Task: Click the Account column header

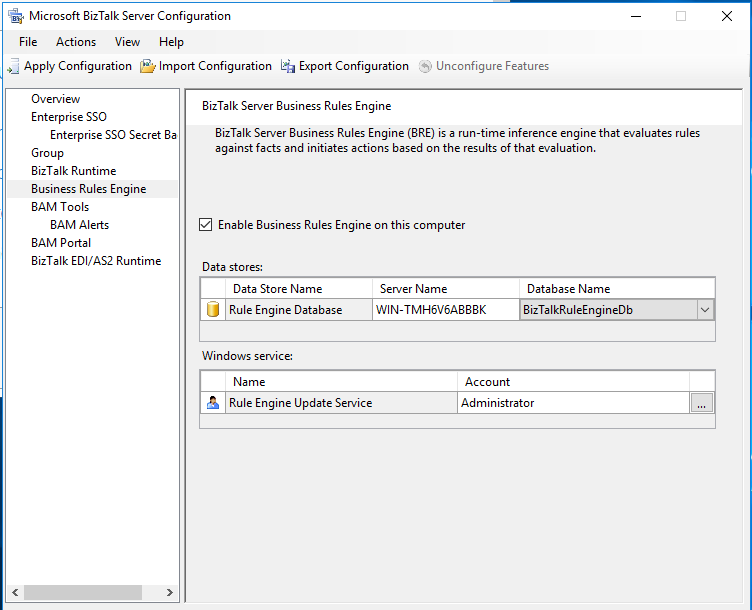Action: coord(574,382)
